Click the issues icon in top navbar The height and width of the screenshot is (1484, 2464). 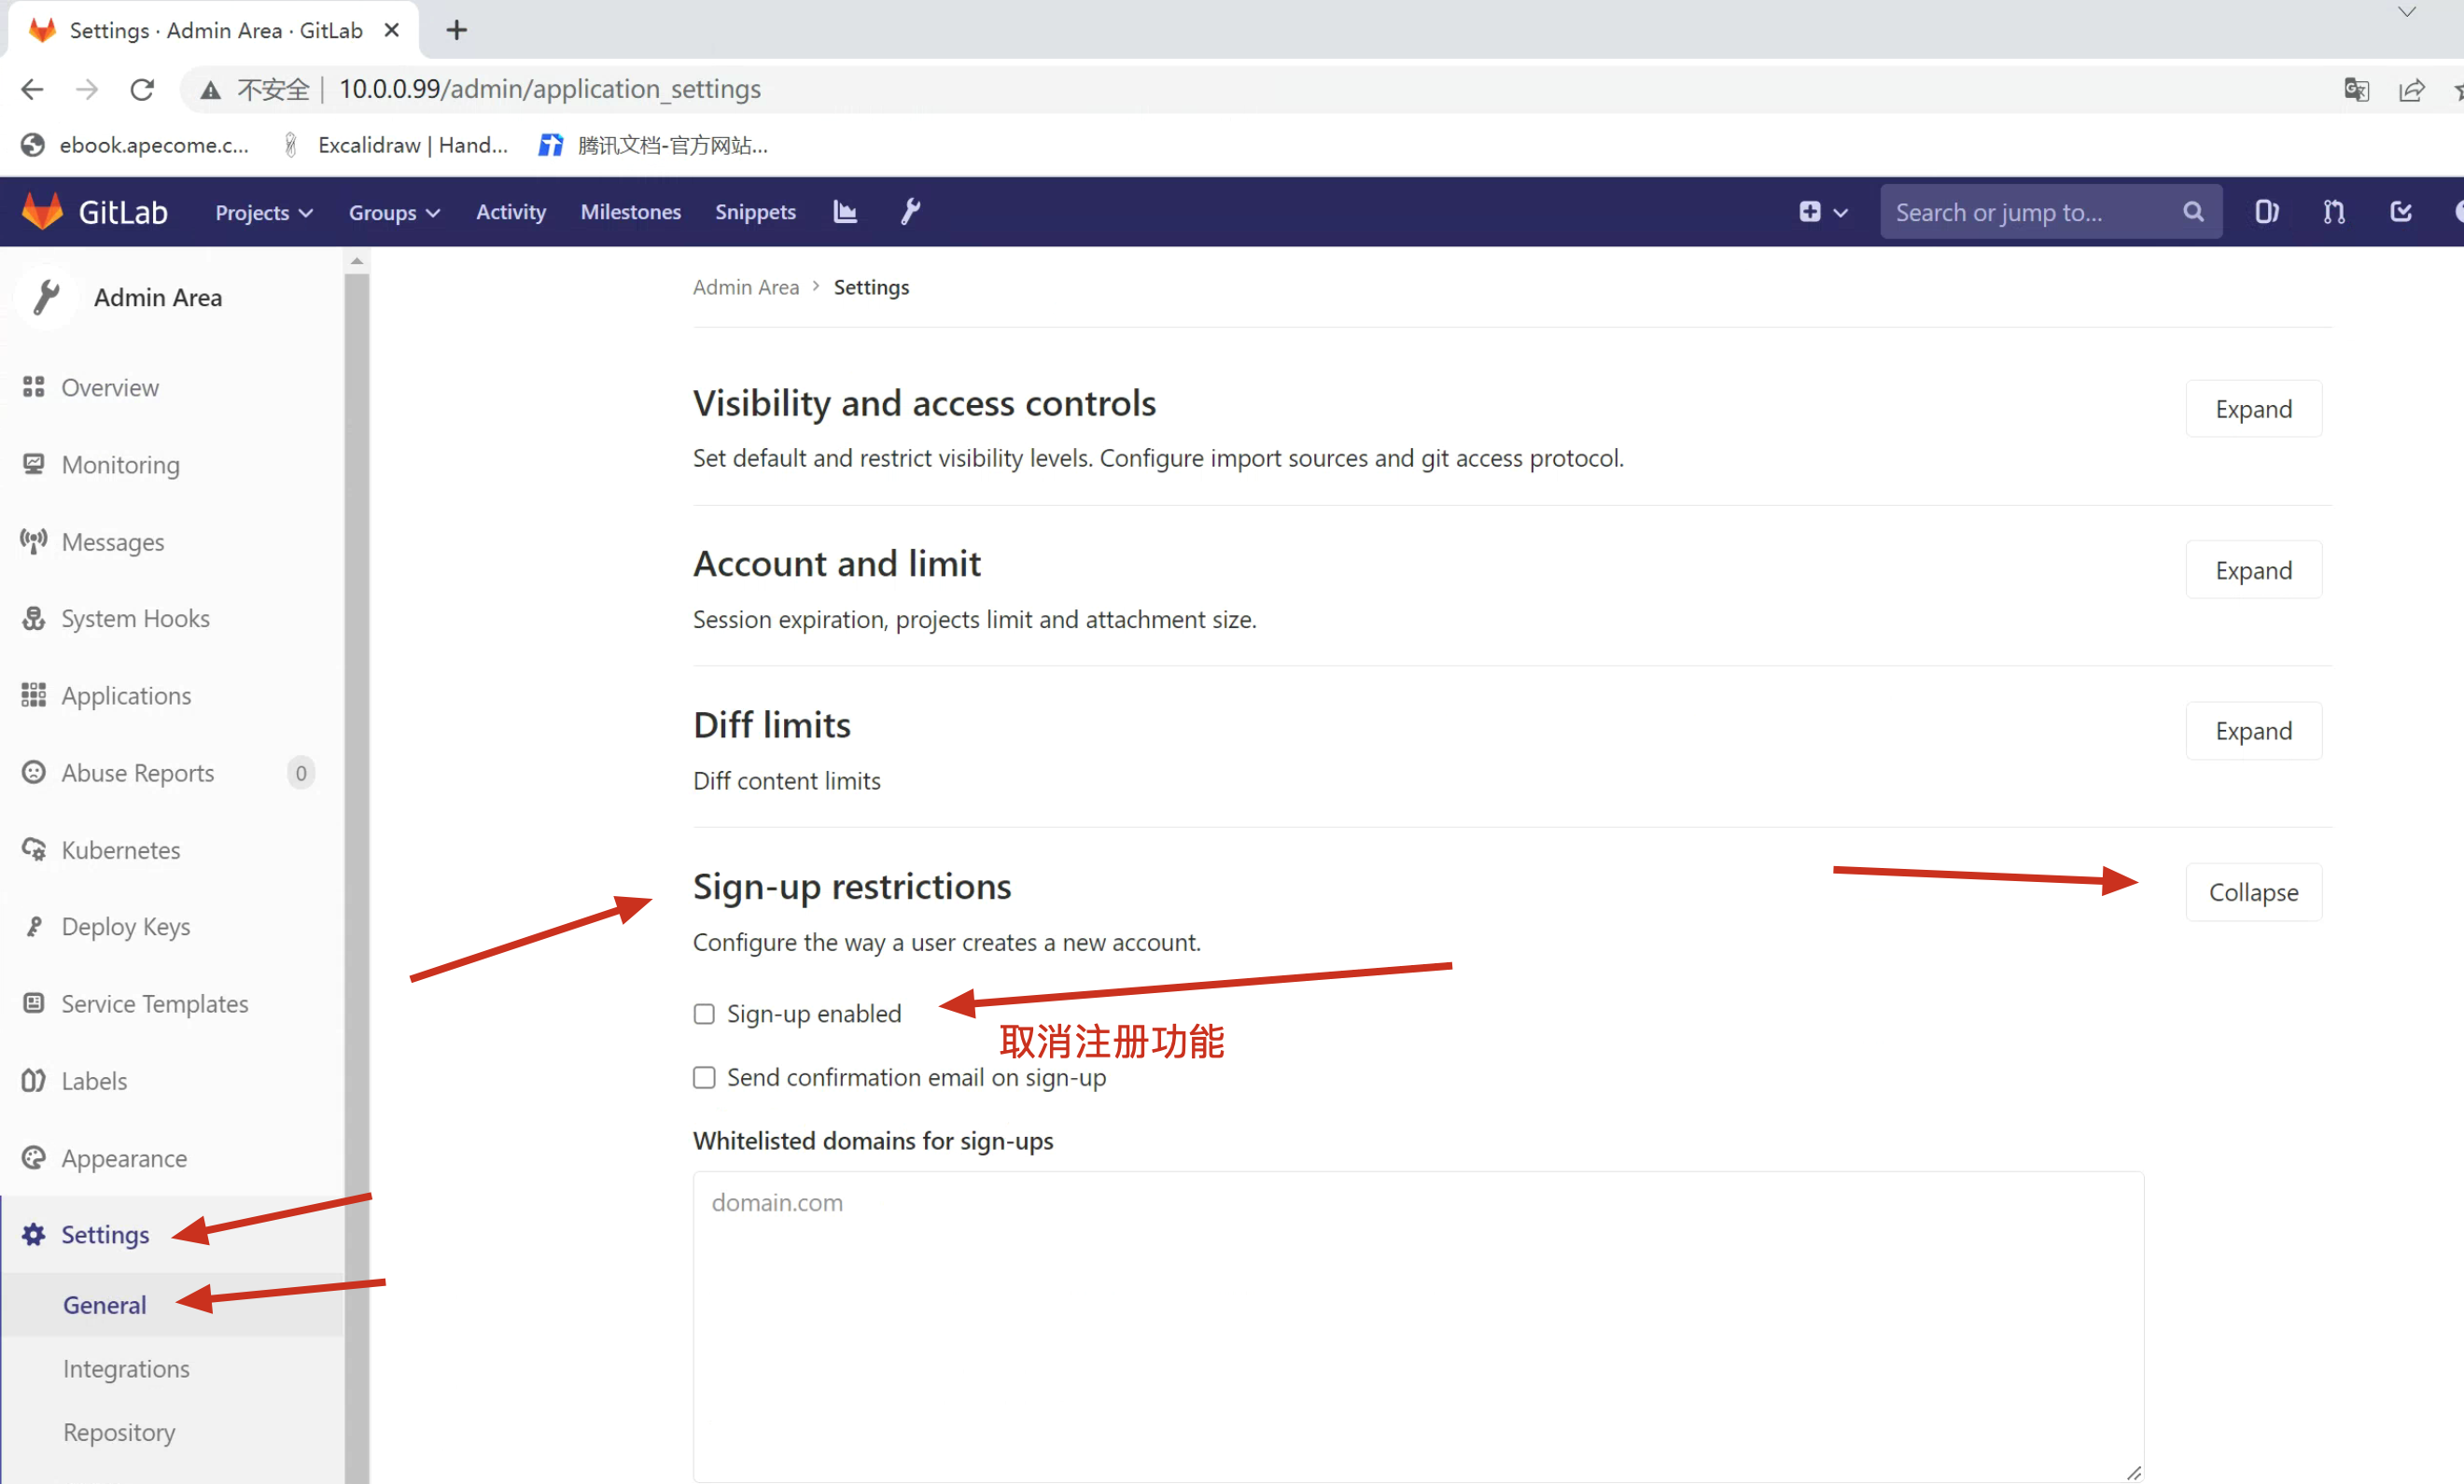click(x=2266, y=212)
